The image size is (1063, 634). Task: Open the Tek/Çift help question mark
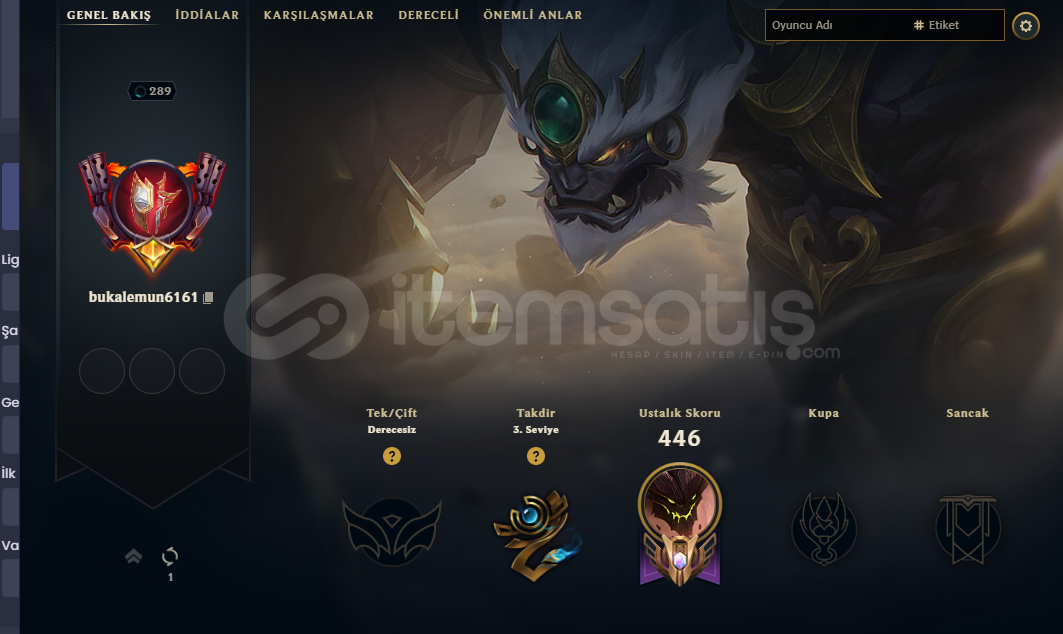click(x=392, y=456)
